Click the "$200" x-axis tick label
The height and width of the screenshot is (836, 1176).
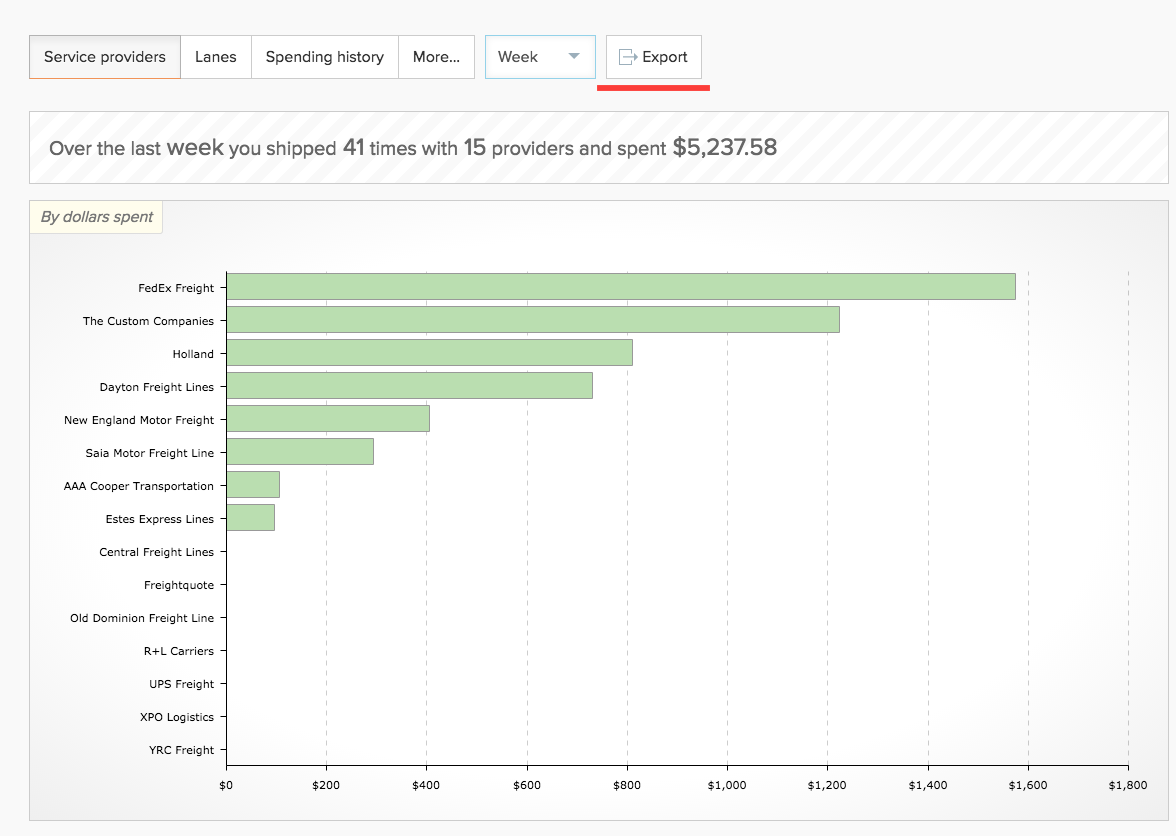326,785
